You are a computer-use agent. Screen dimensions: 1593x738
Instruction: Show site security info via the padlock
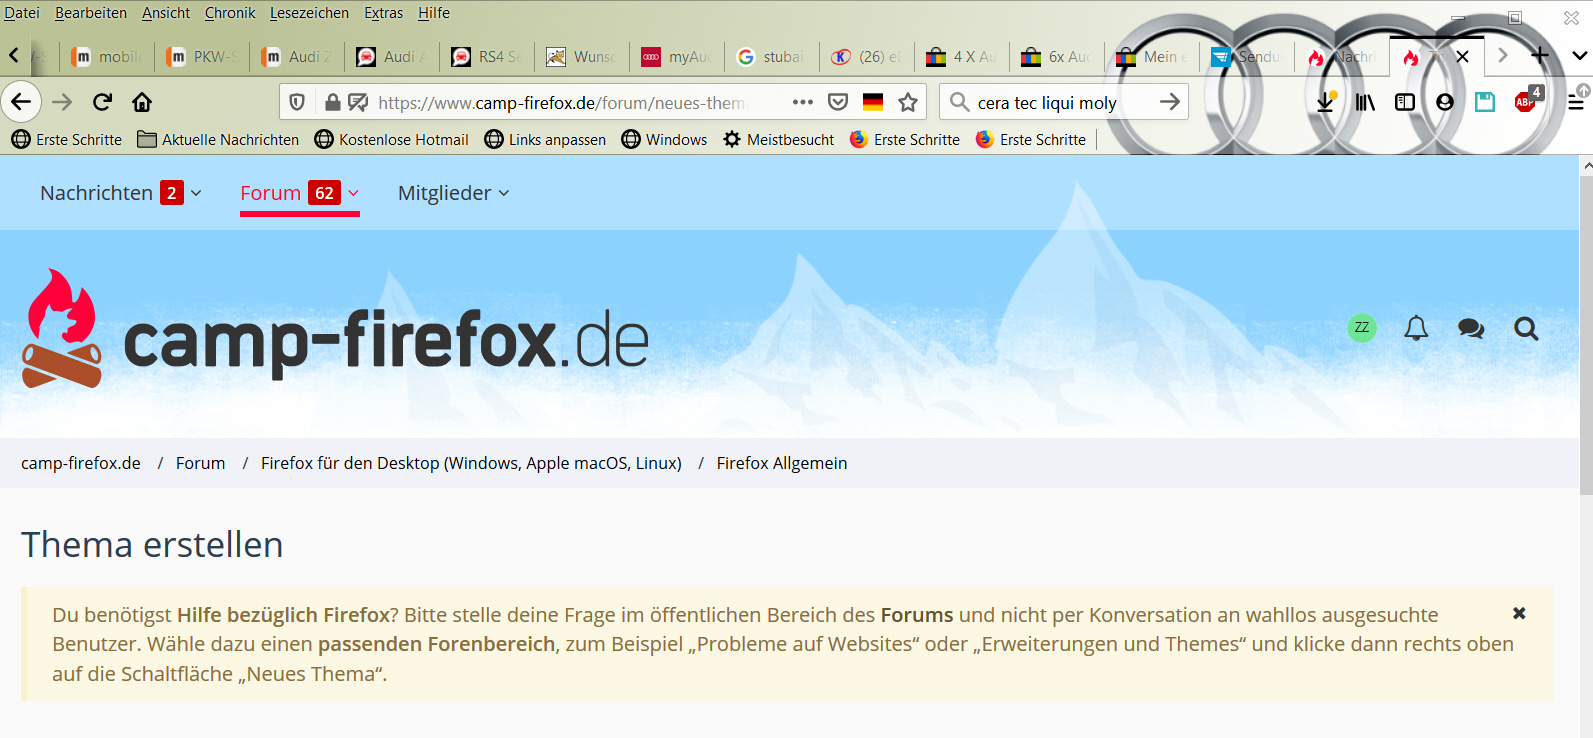333,102
